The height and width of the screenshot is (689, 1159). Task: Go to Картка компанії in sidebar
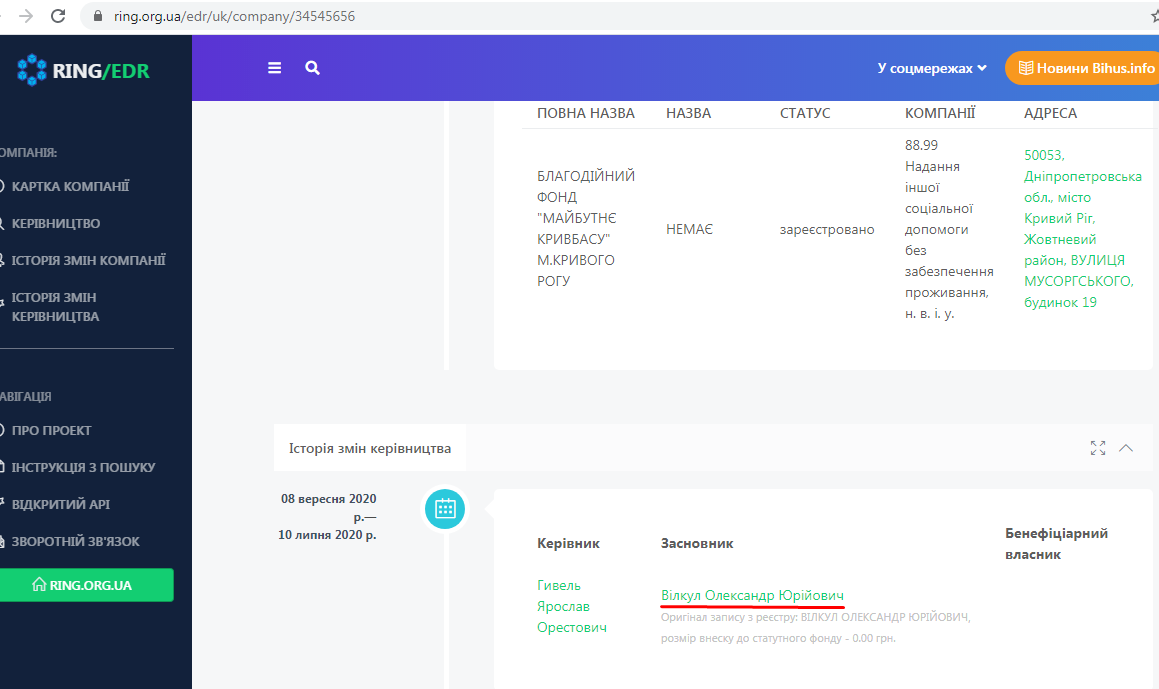pos(70,186)
